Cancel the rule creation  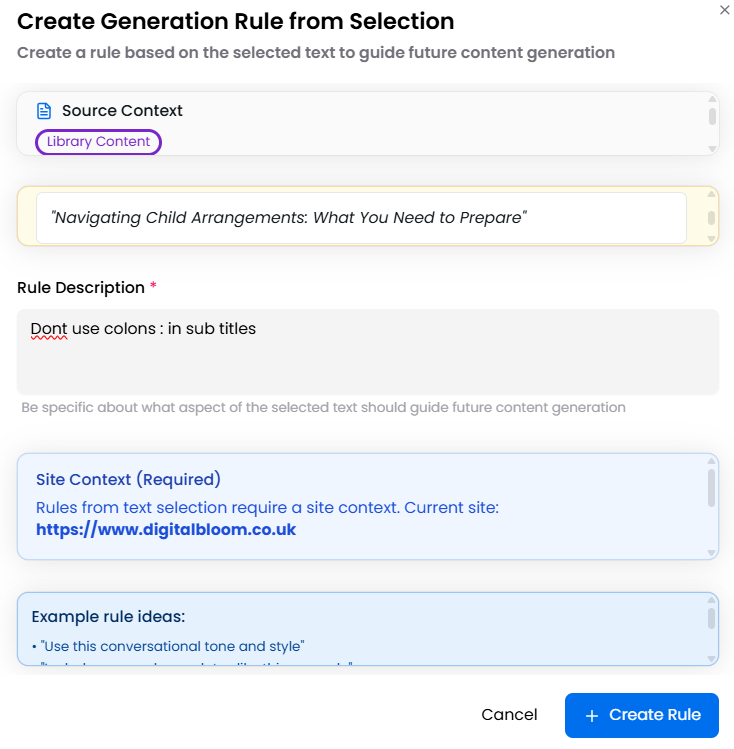tap(509, 715)
